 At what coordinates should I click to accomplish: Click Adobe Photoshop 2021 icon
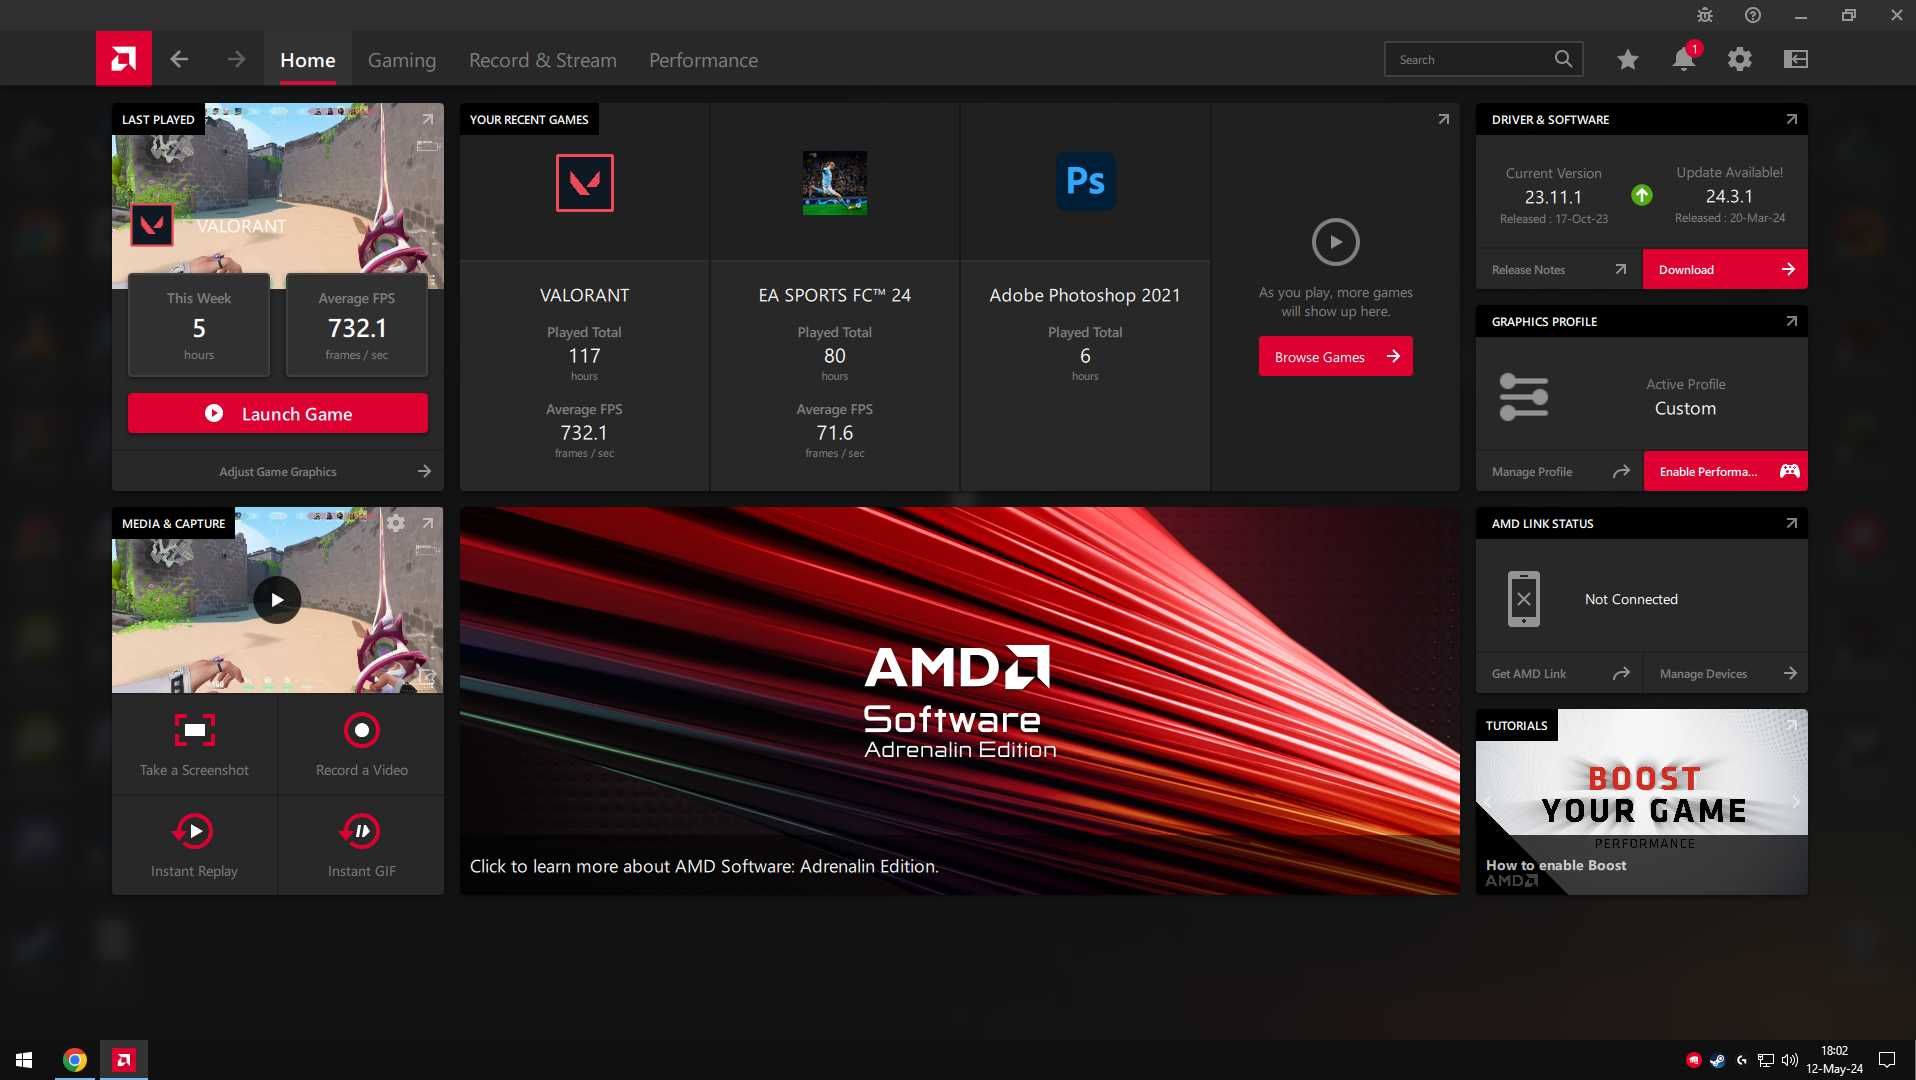pyautogui.click(x=1085, y=181)
